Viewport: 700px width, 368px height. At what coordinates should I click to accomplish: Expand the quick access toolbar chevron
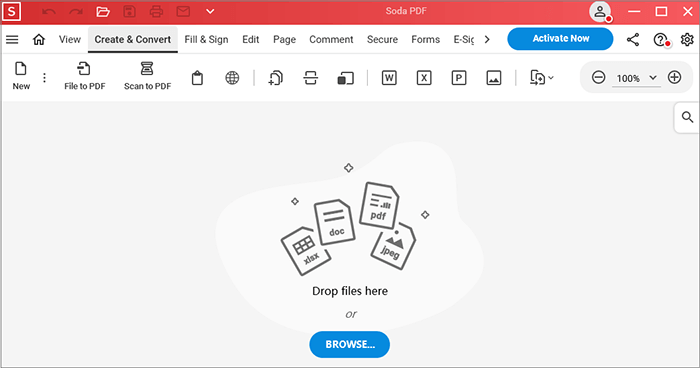210,12
